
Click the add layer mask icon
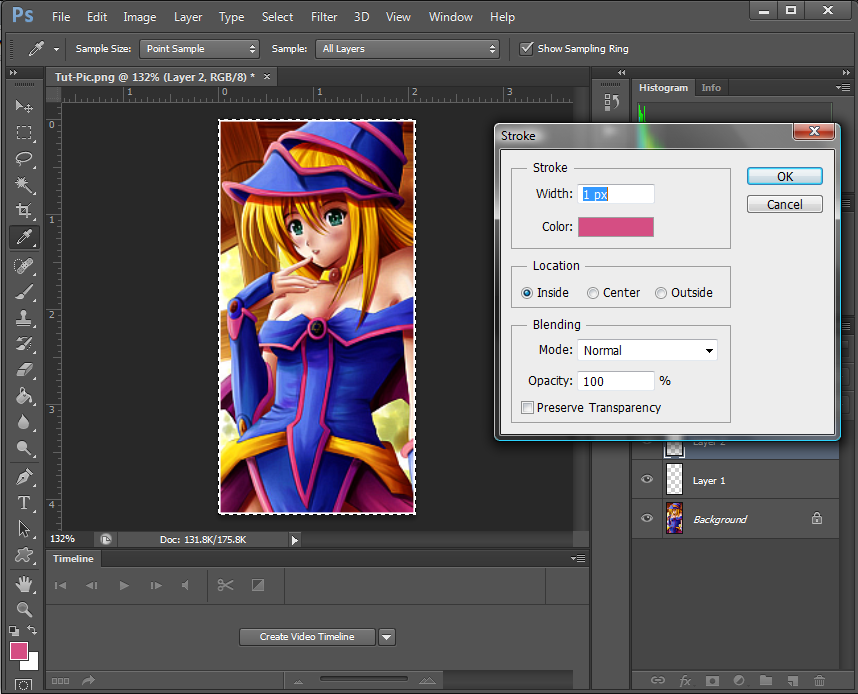[712, 680]
